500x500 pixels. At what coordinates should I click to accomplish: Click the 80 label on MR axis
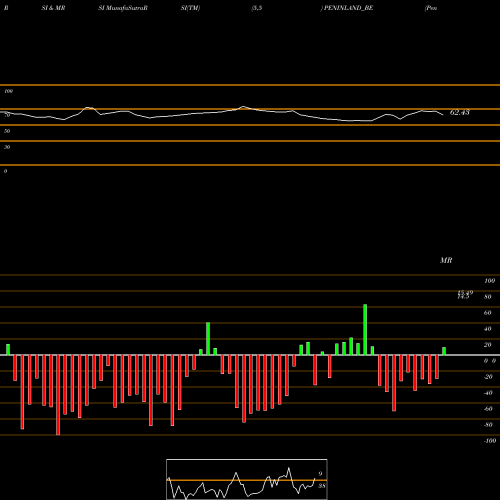488,297
